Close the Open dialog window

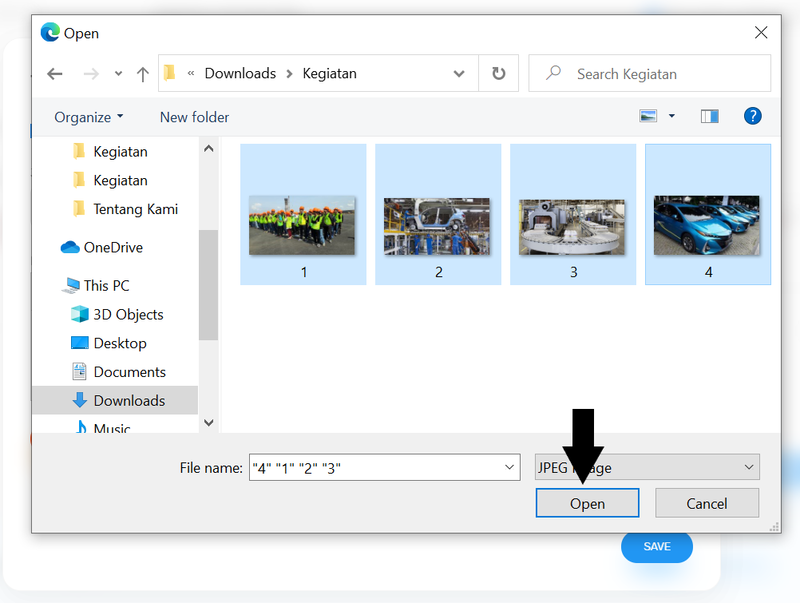[x=761, y=33]
